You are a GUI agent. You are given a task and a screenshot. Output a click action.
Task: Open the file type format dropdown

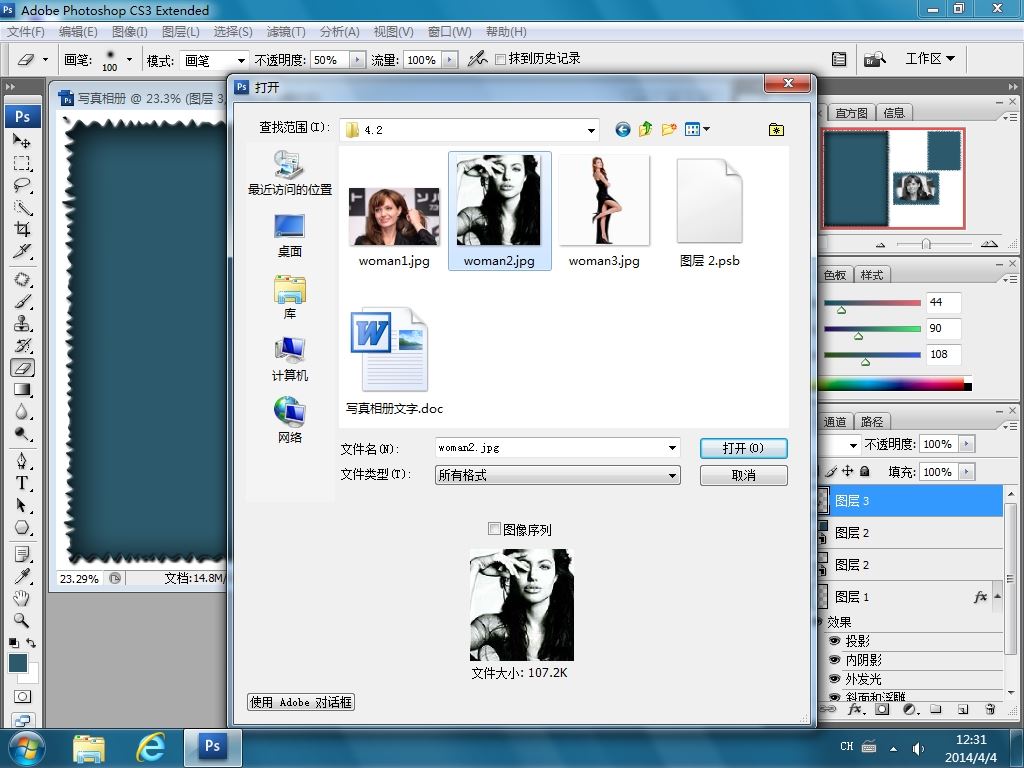coord(672,475)
